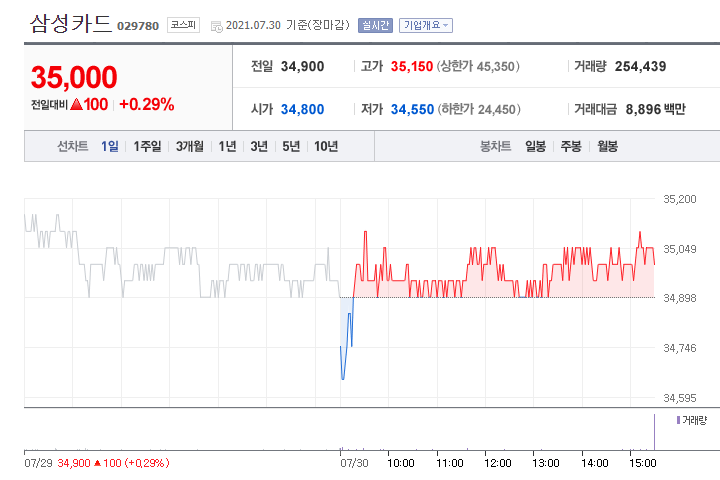Click the blue opening dip on chart
Viewport: 720px width, 480px height.
(x=346, y=339)
